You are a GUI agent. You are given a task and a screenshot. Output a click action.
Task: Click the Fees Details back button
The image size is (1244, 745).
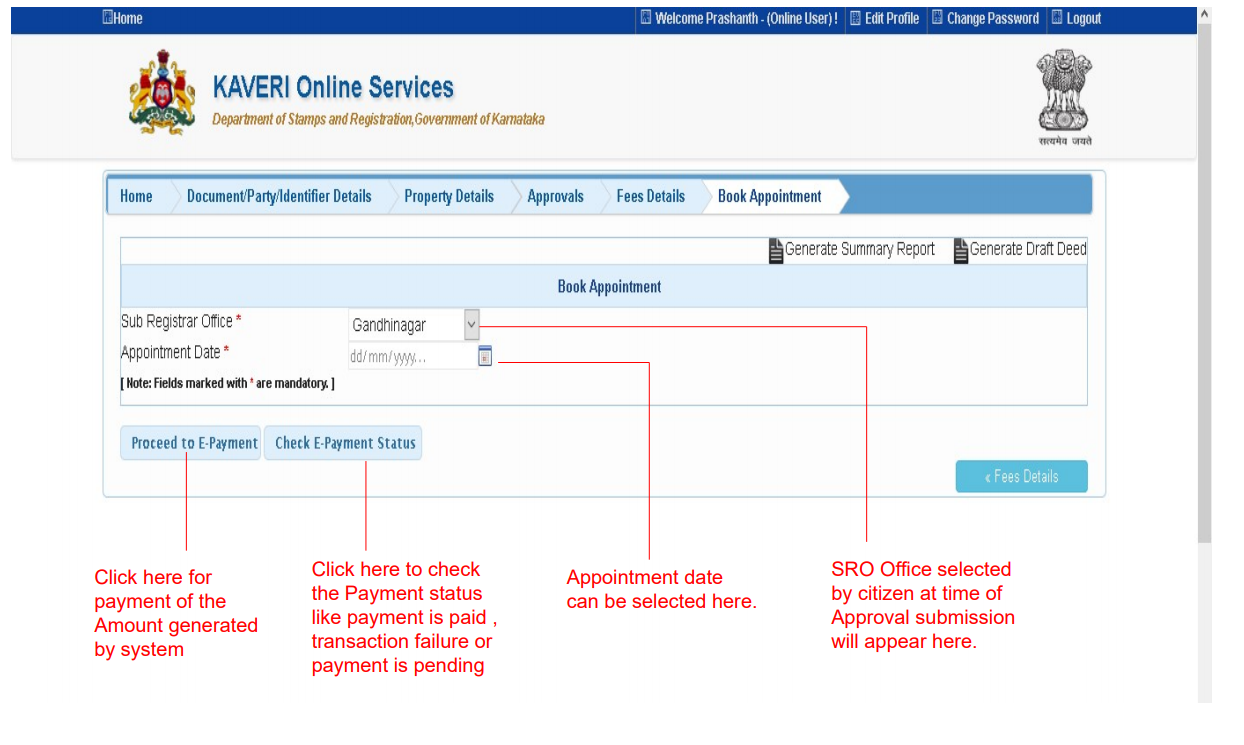(x=1021, y=476)
